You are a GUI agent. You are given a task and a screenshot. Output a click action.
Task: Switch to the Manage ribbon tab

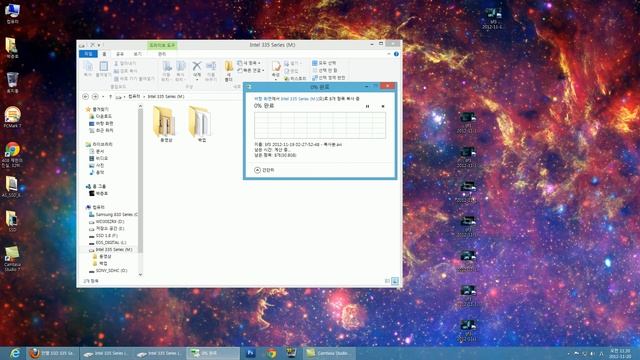point(162,54)
